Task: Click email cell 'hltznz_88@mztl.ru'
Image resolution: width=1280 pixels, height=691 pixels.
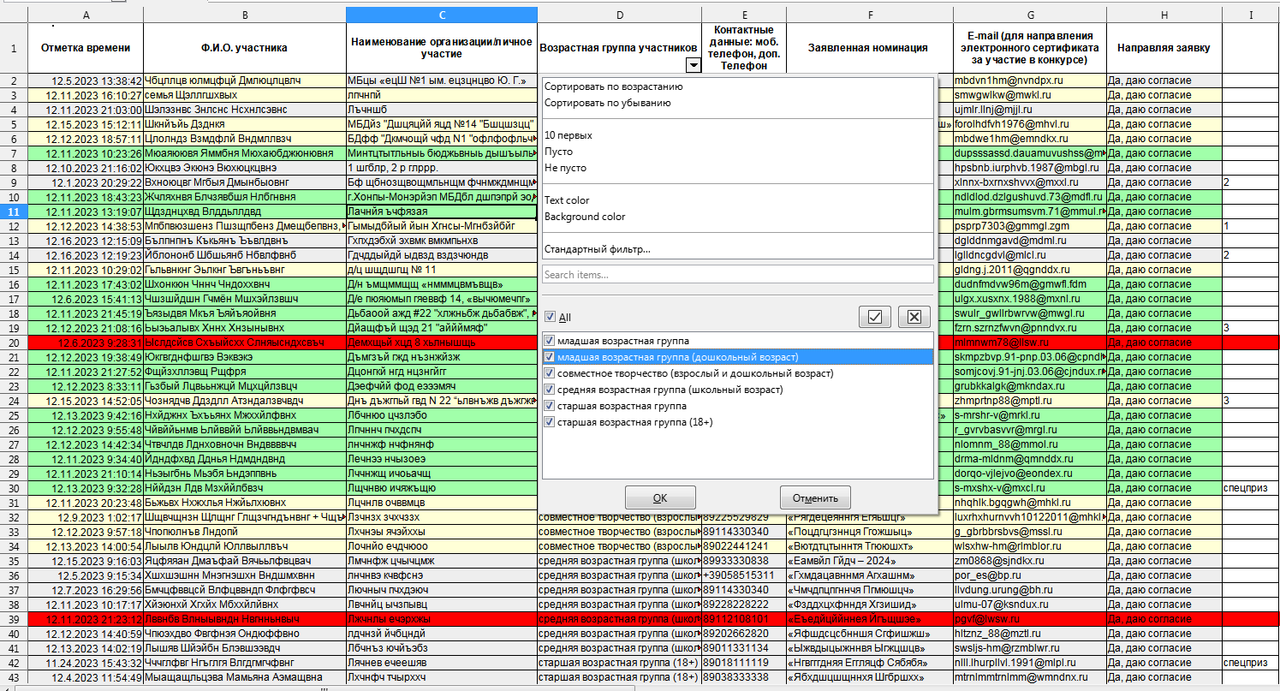Action: coord(1029,633)
